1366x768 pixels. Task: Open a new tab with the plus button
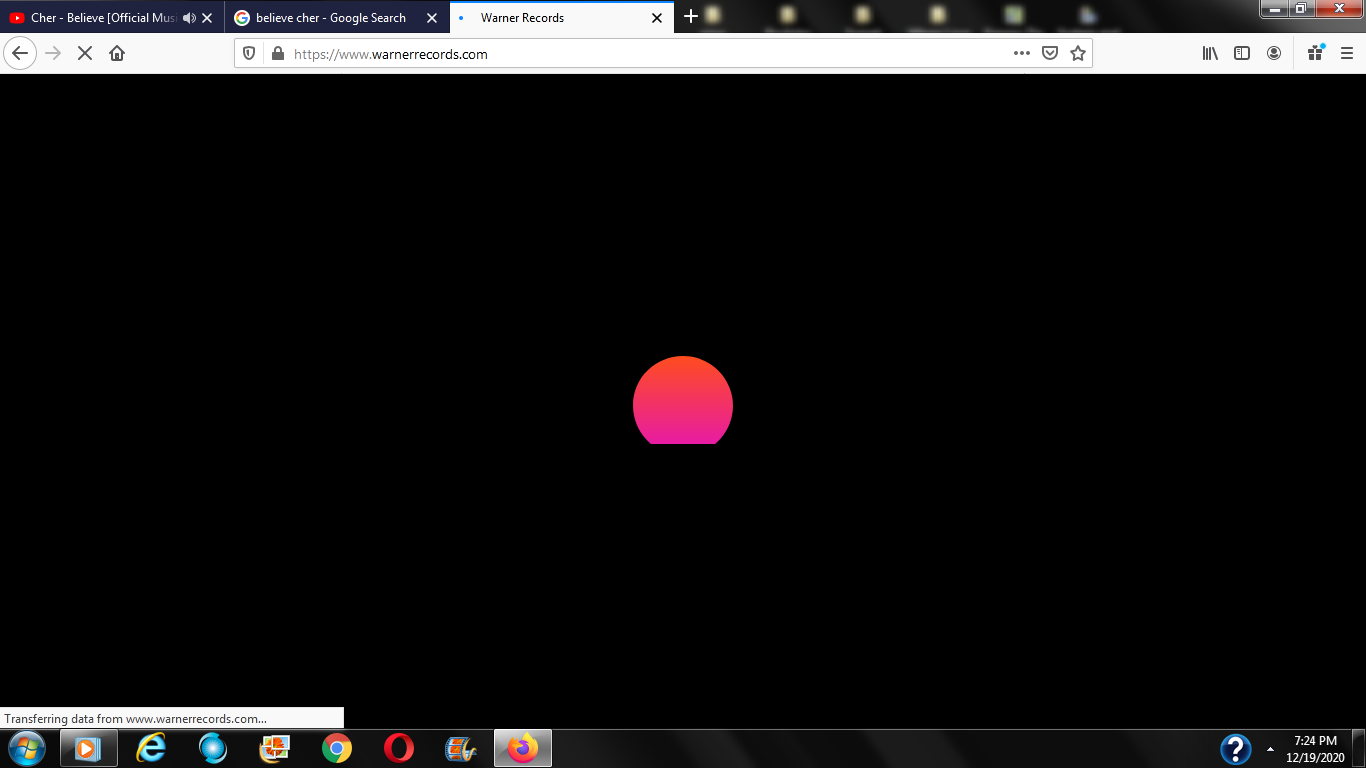(690, 17)
